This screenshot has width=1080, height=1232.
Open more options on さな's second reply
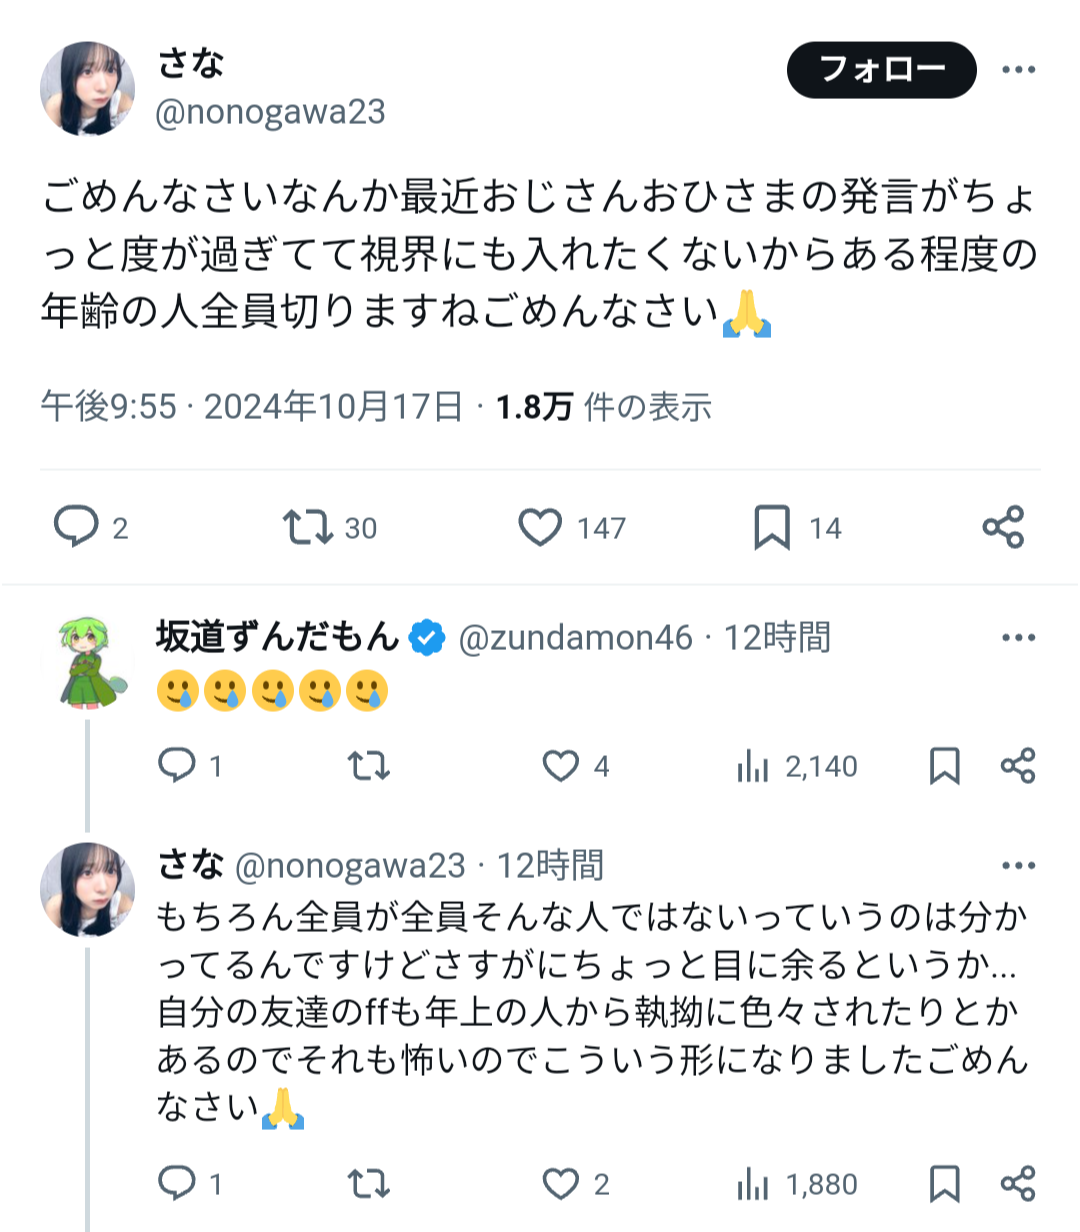tap(1018, 866)
